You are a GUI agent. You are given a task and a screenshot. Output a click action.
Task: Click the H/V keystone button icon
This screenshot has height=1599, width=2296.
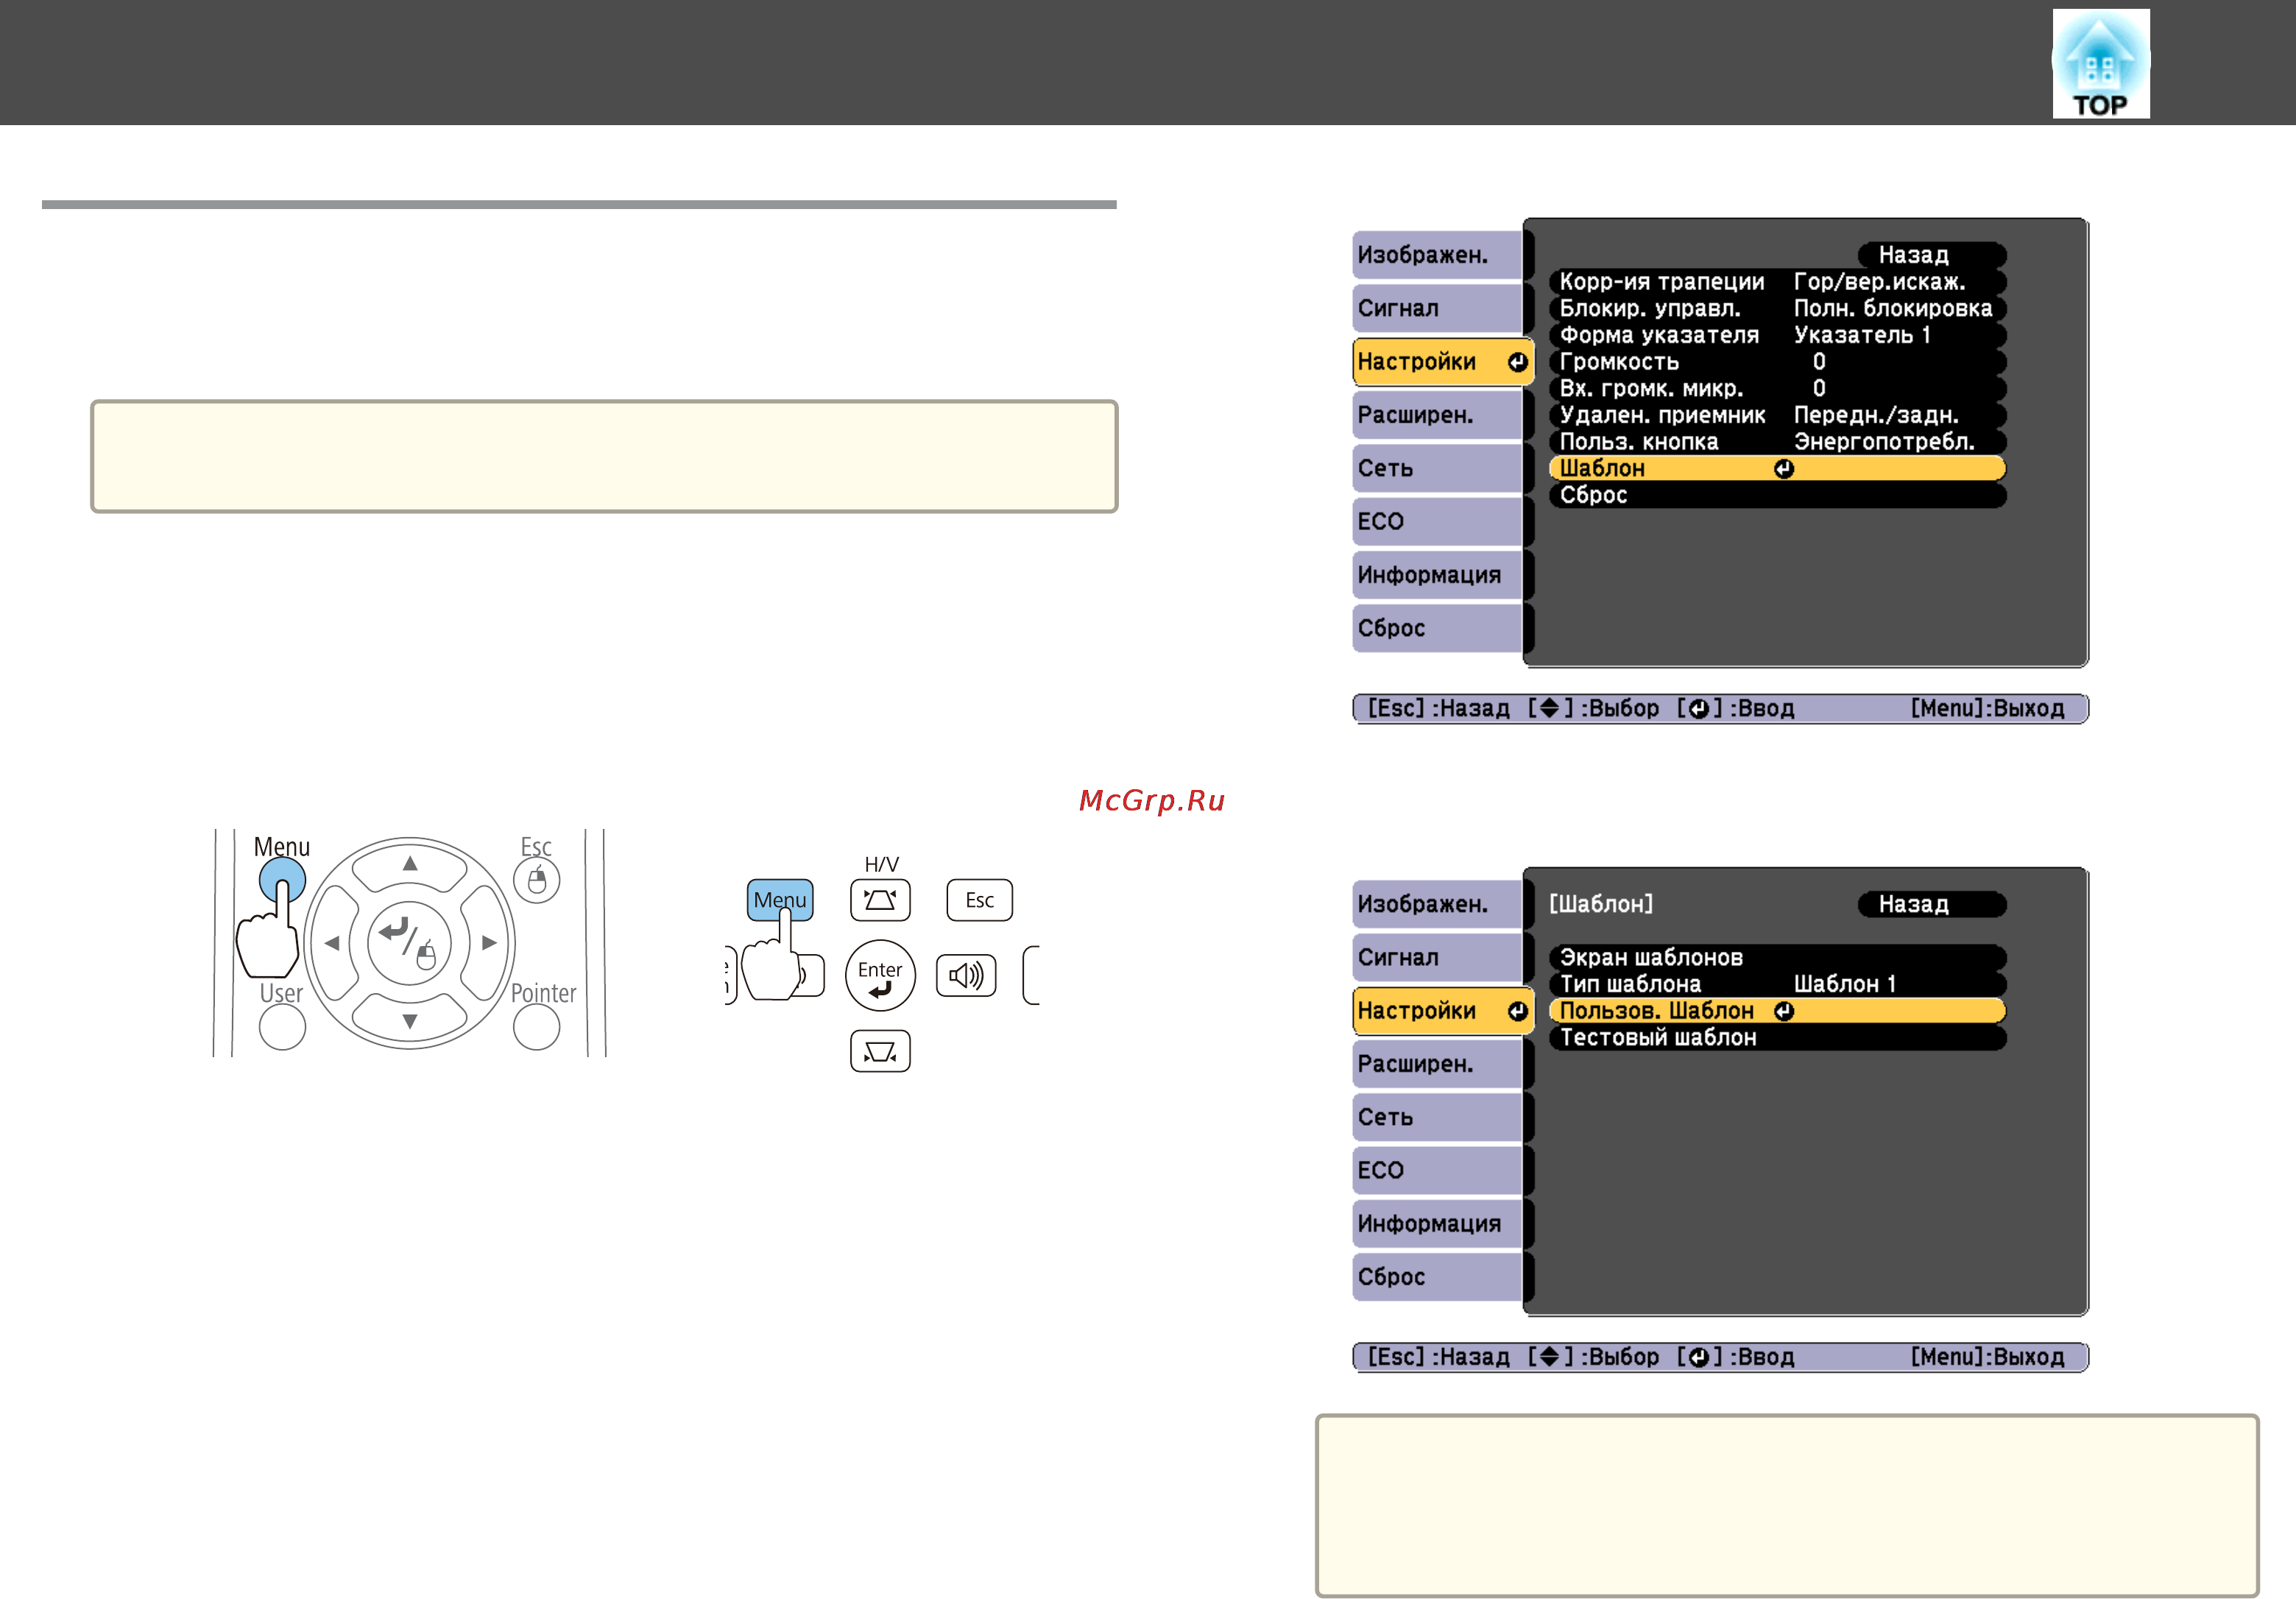coord(880,900)
